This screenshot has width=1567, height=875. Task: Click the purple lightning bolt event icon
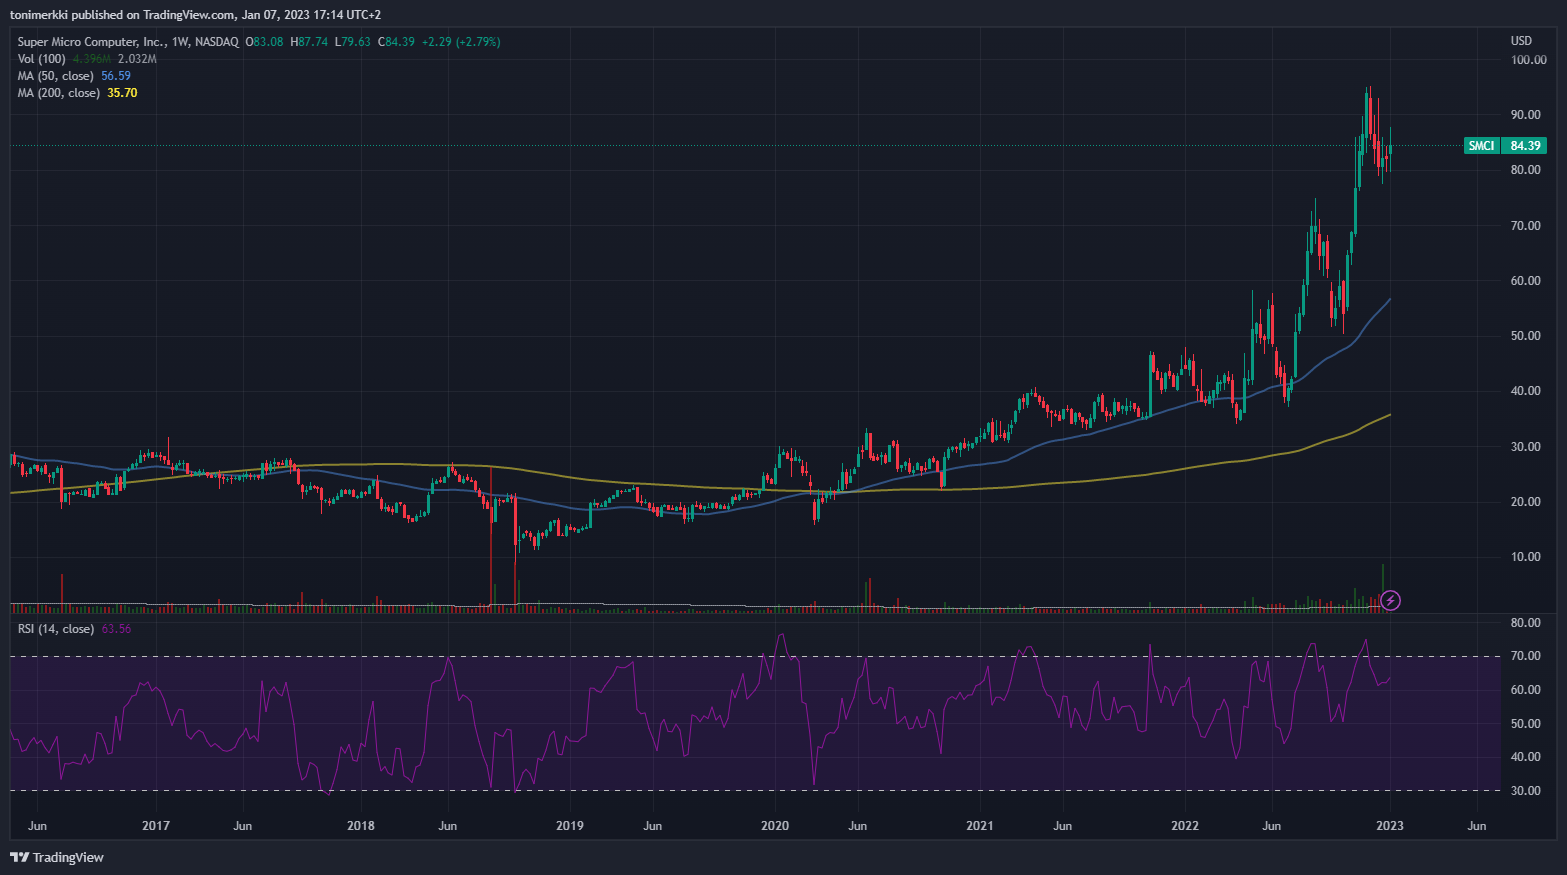pyautogui.click(x=1390, y=600)
